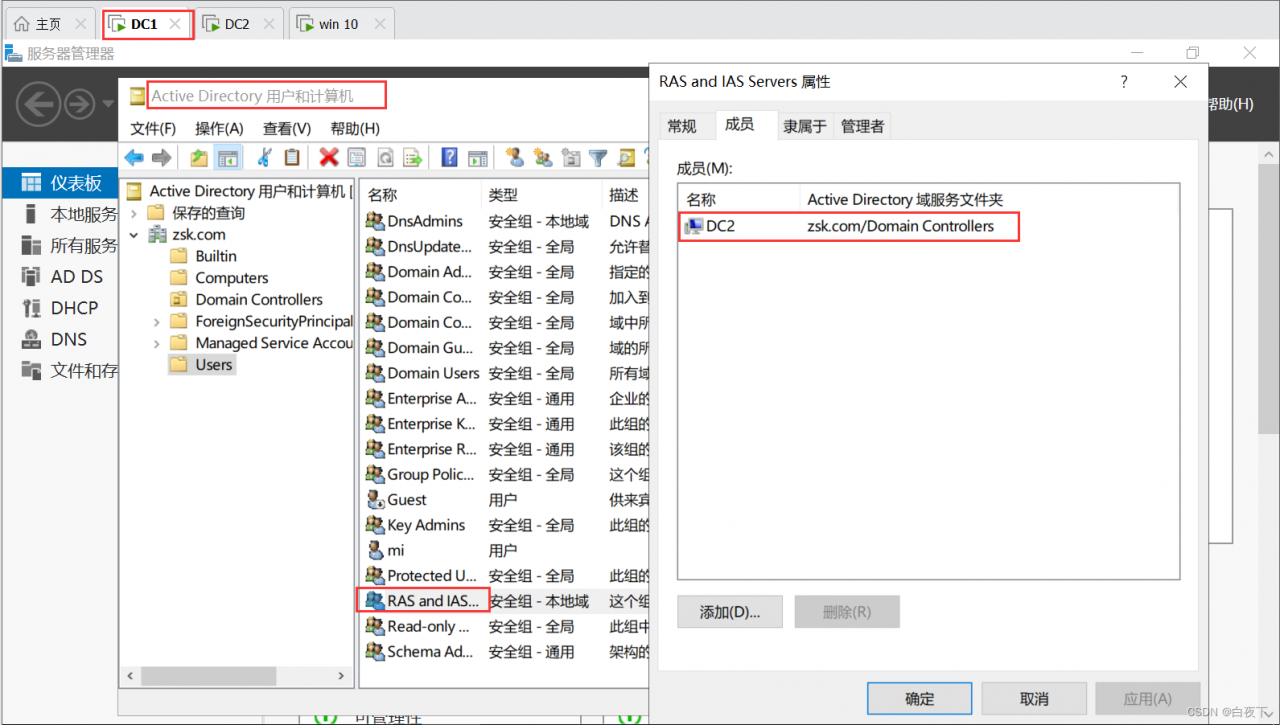Open the 查看(V) menu
1280x725 pixels.
pyautogui.click(x=287, y=129)
